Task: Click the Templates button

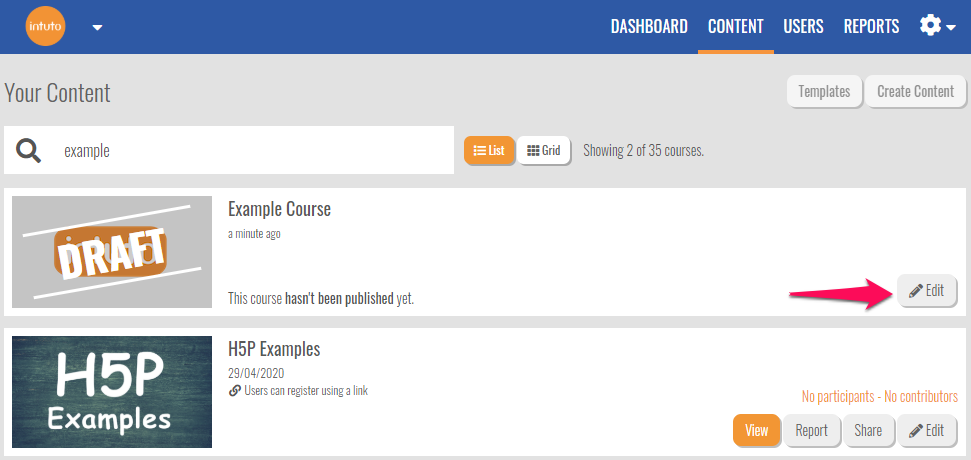Action: pyautogui.click(x=824, y=91)
